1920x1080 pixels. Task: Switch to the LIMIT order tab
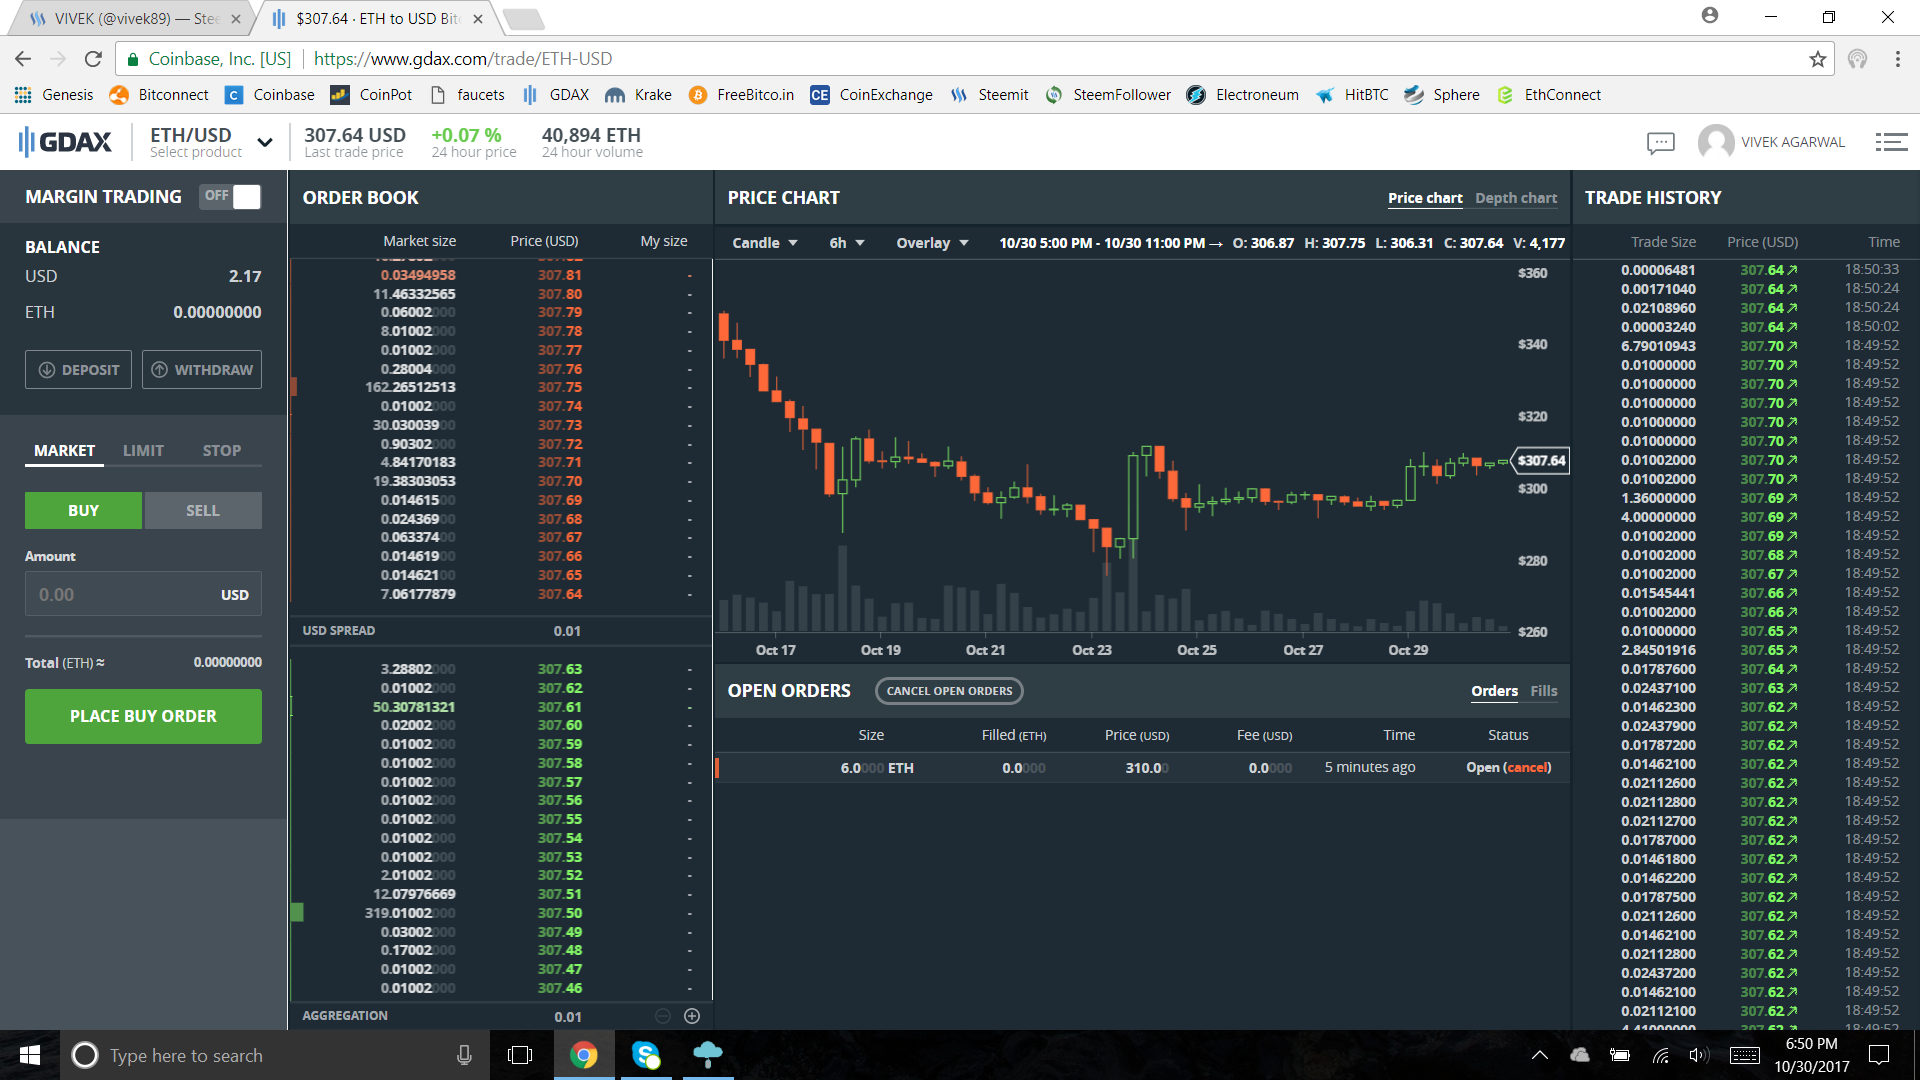coord(143,451)
